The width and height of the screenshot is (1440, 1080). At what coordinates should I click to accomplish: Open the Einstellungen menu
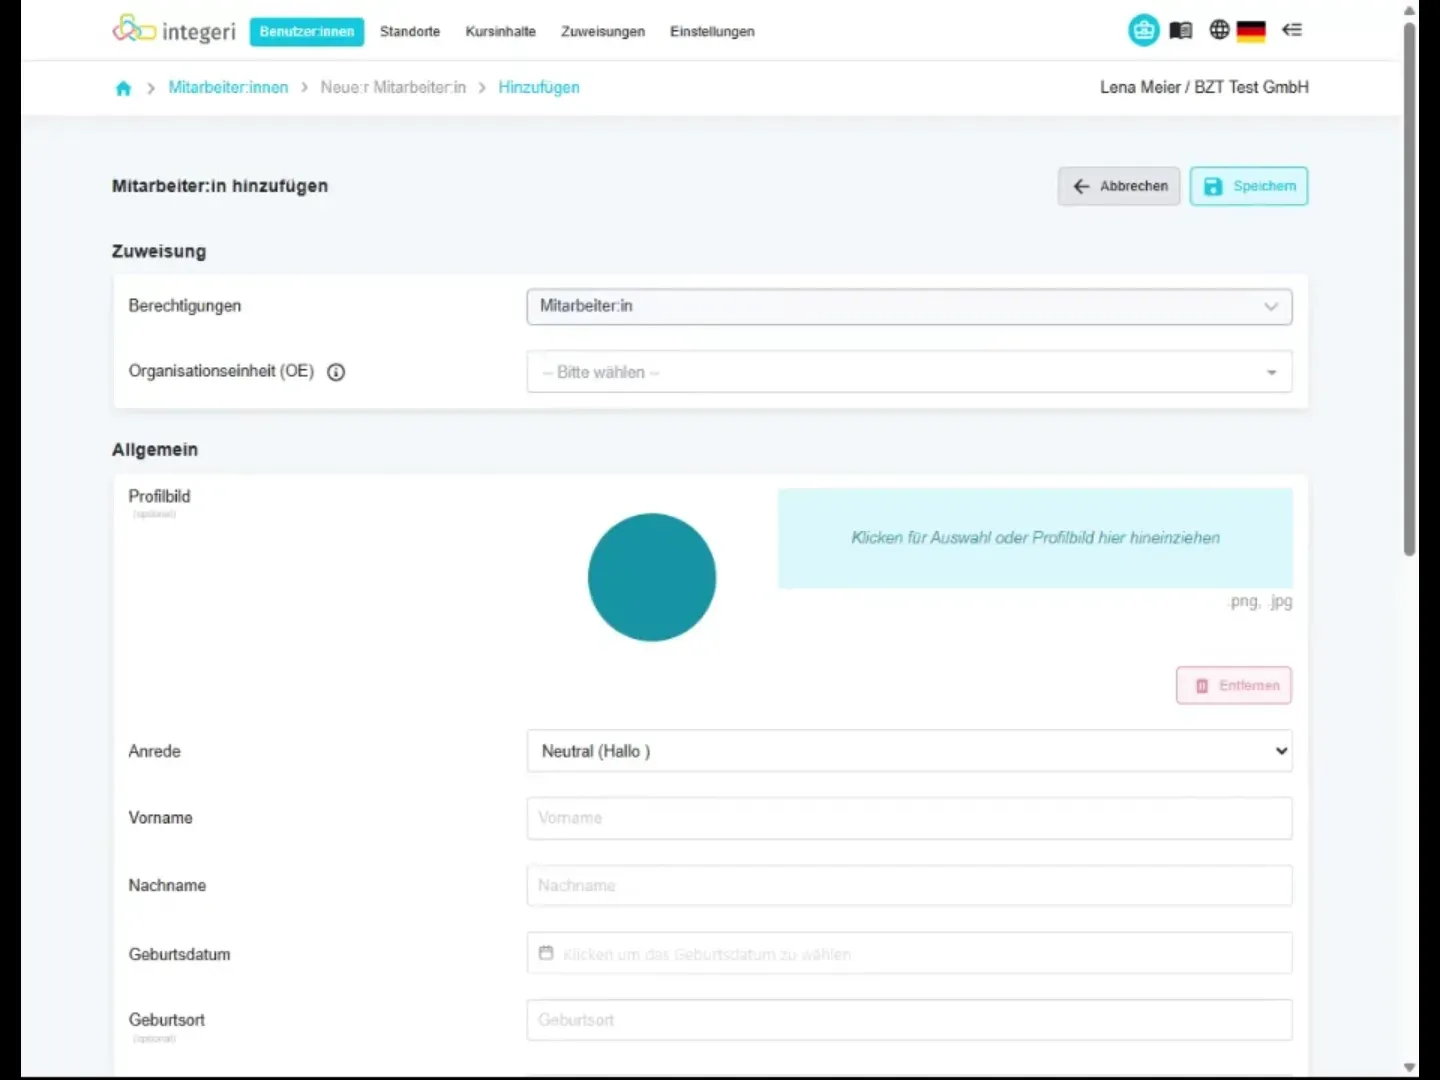[712, 32]
